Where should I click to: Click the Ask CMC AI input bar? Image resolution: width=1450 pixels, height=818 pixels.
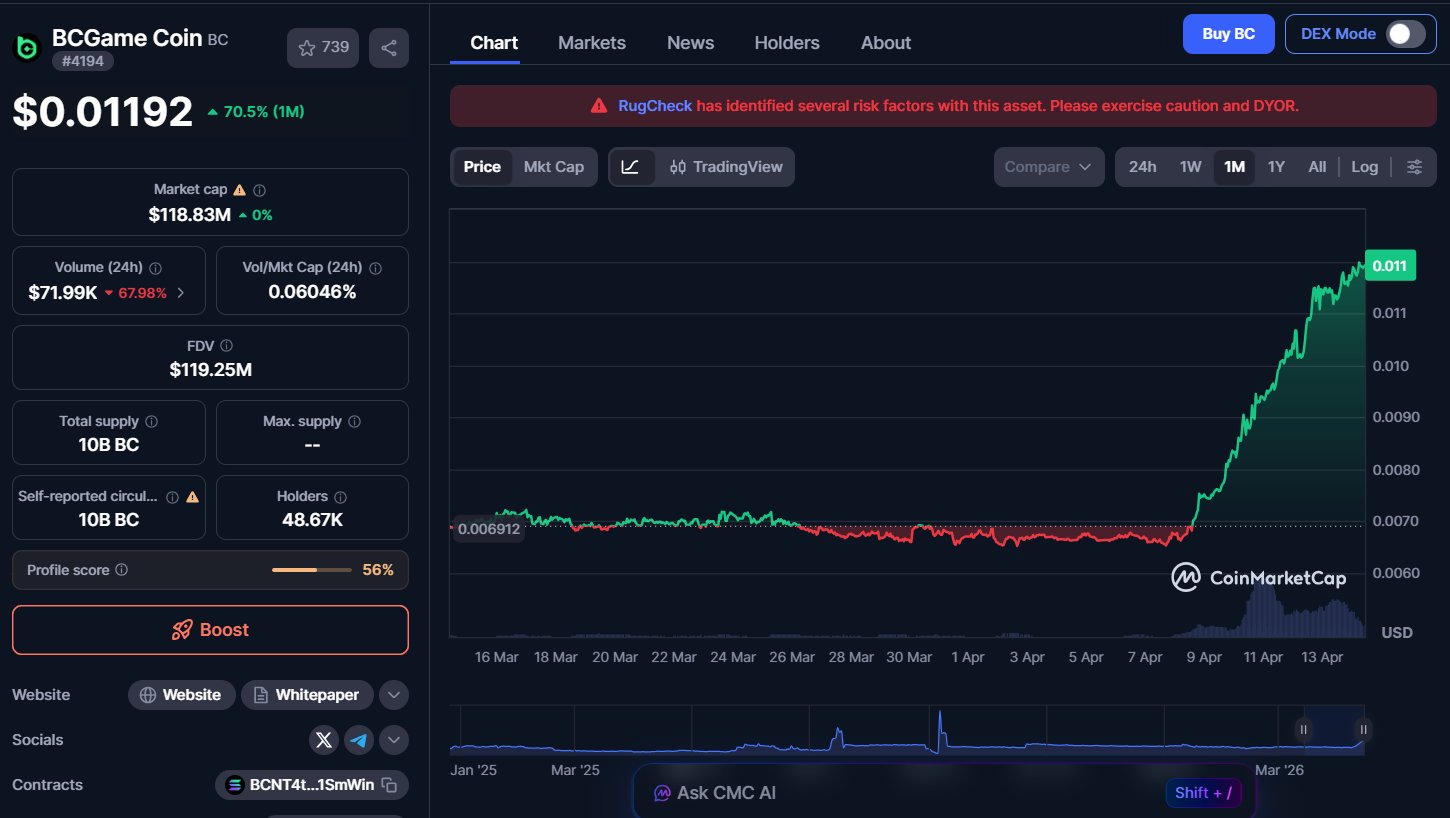pos(900,793)
